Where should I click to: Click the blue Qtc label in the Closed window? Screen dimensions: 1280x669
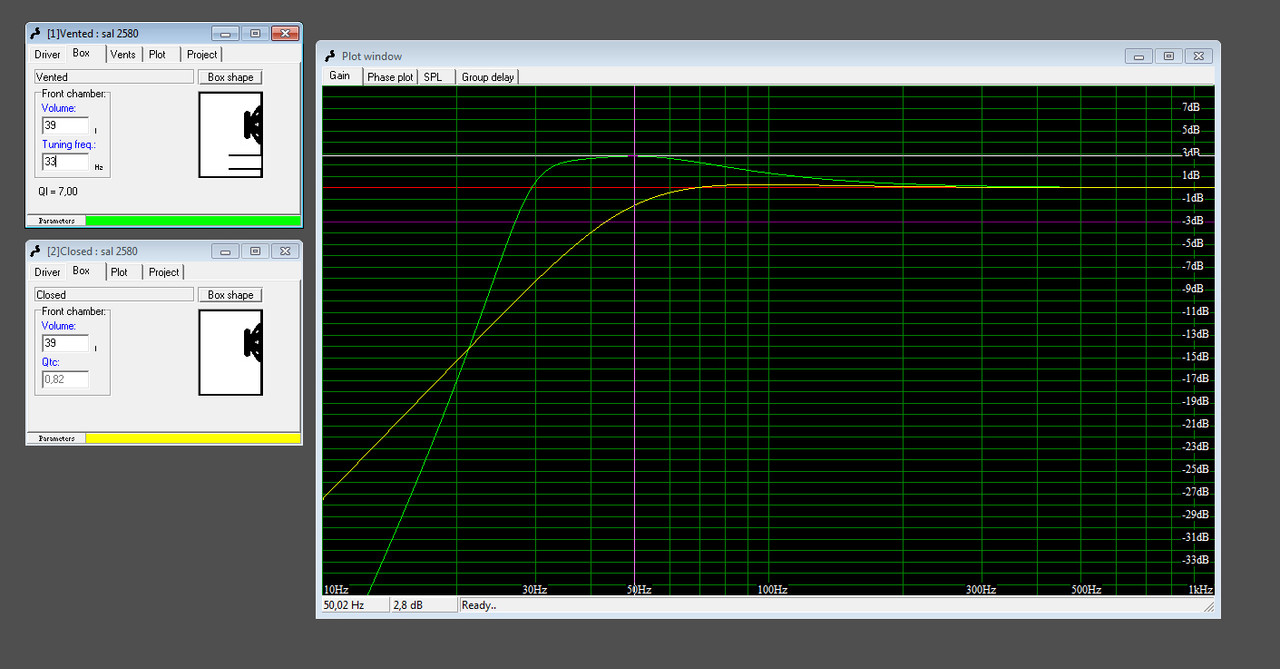pos(50,363)
